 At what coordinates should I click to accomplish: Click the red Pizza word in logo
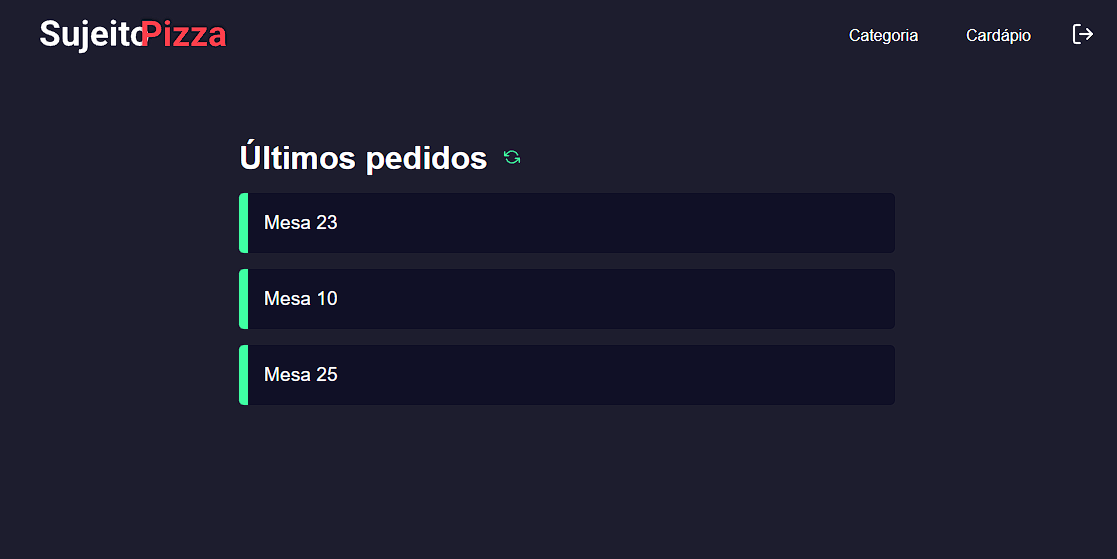(184, 34)
